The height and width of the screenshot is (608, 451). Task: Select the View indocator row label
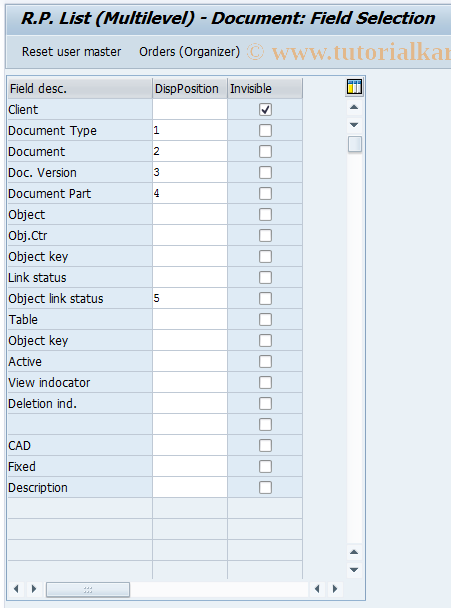49,383
